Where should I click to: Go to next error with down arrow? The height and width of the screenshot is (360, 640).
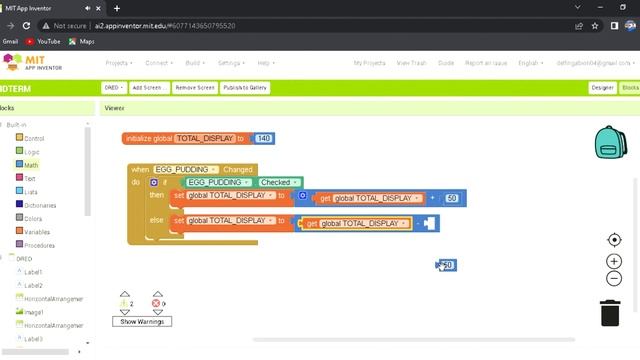(x=158, y=312)
